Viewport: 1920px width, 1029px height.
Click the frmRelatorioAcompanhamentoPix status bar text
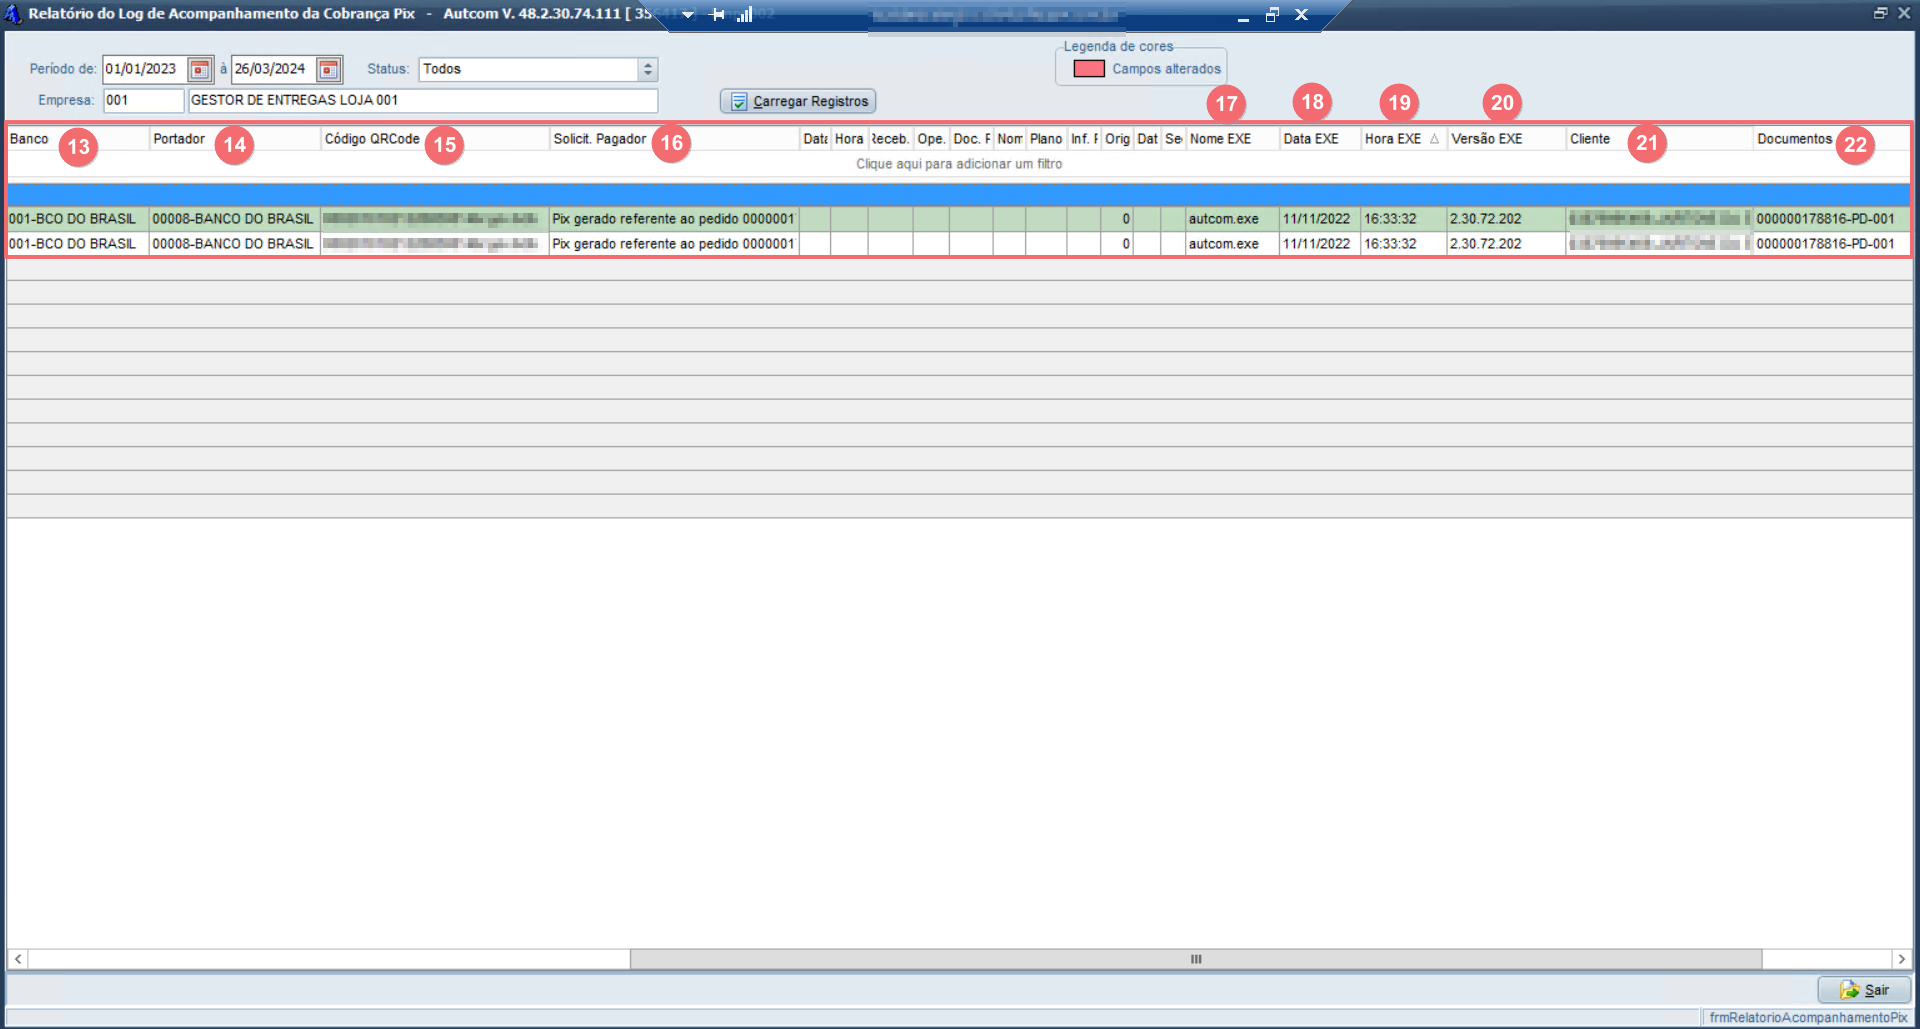(1808, 1018)
